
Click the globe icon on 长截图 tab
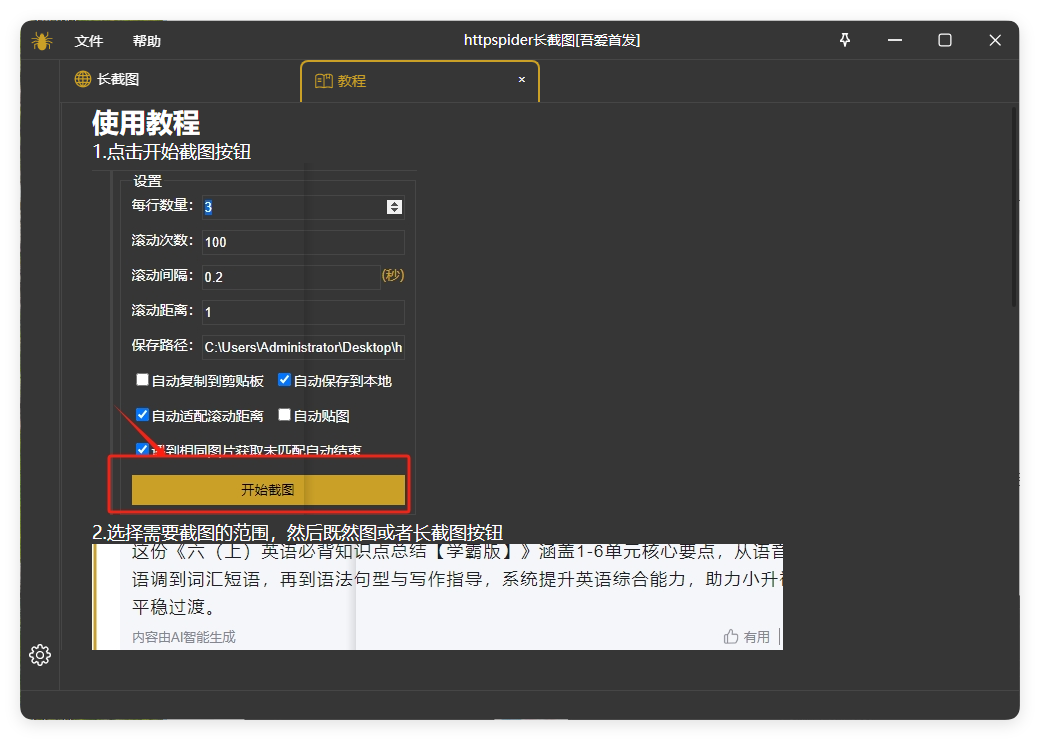83,80
